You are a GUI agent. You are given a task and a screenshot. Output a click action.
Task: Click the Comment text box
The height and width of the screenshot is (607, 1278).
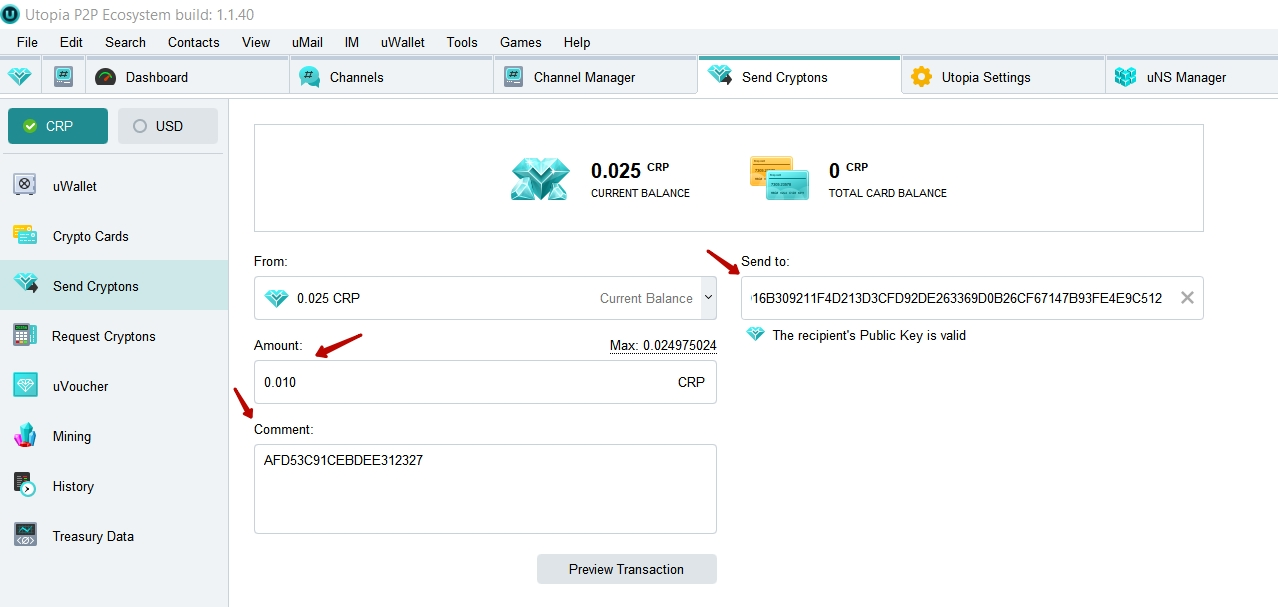pyautogui.click(x=485, y=489)
